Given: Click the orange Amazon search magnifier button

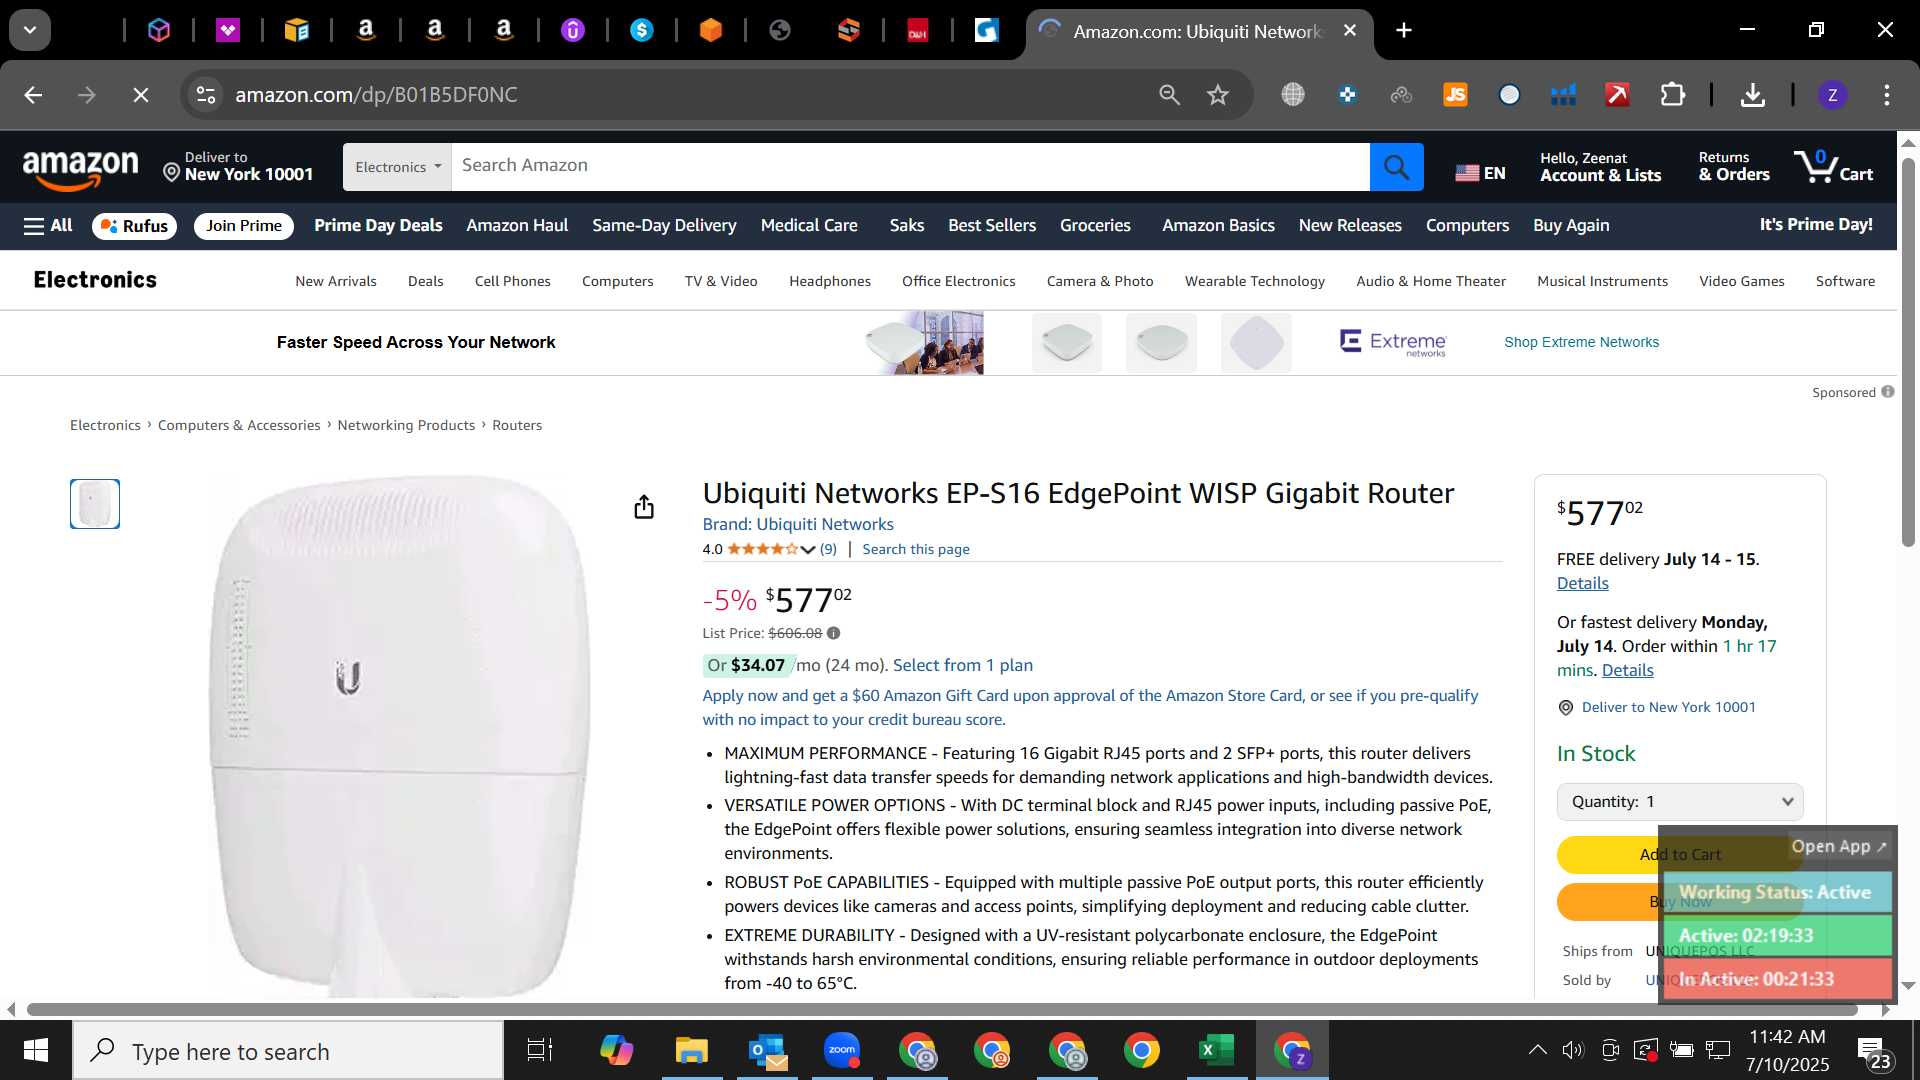Looking at the screenshot, I should pos(1396,167).
